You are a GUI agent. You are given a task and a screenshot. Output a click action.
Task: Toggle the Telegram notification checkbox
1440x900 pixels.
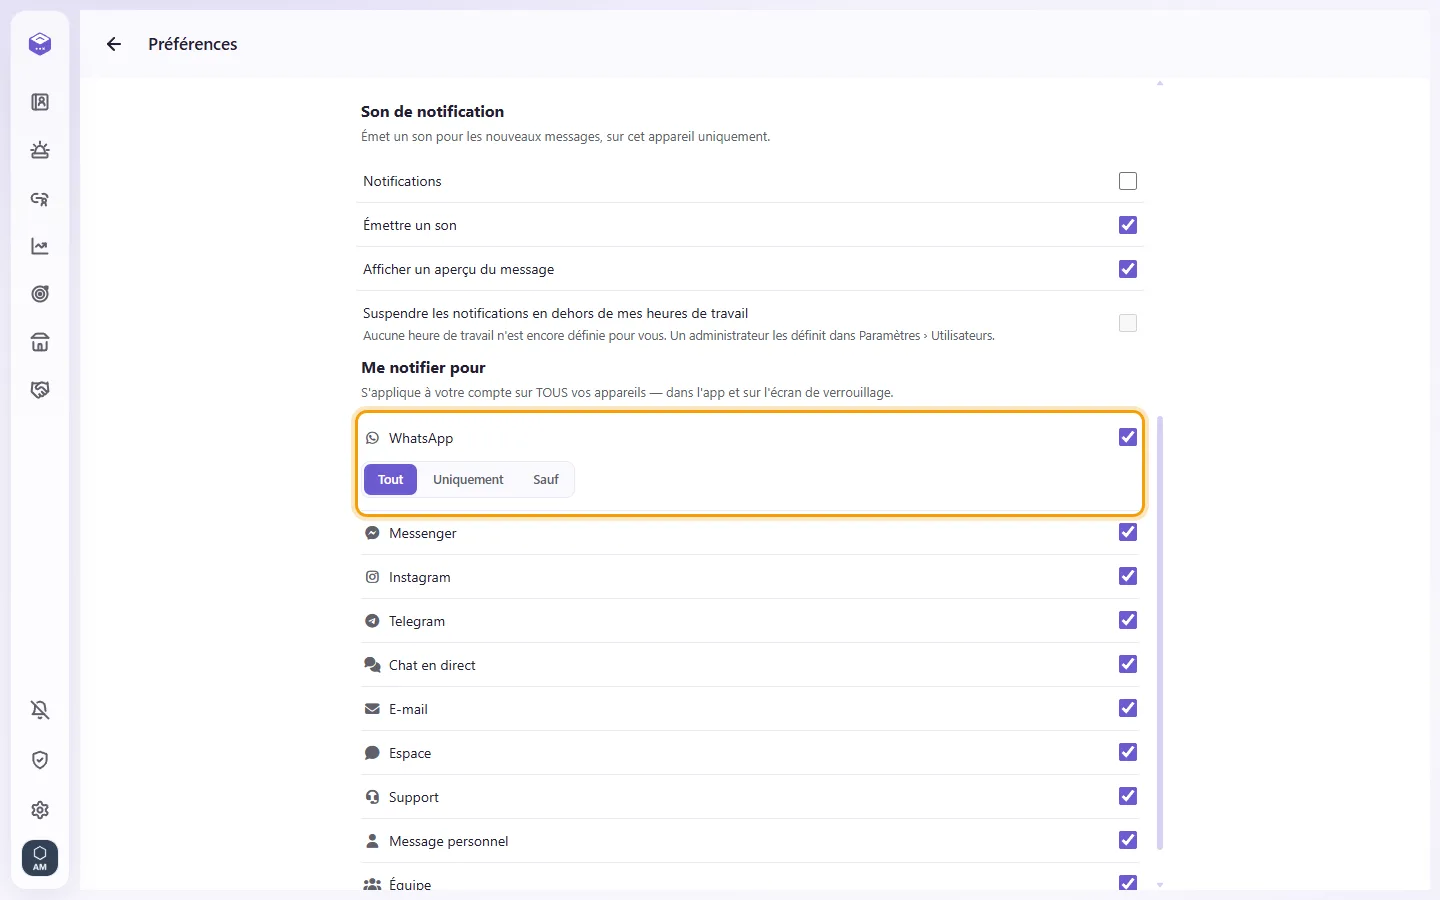(x=1128, y=620)
